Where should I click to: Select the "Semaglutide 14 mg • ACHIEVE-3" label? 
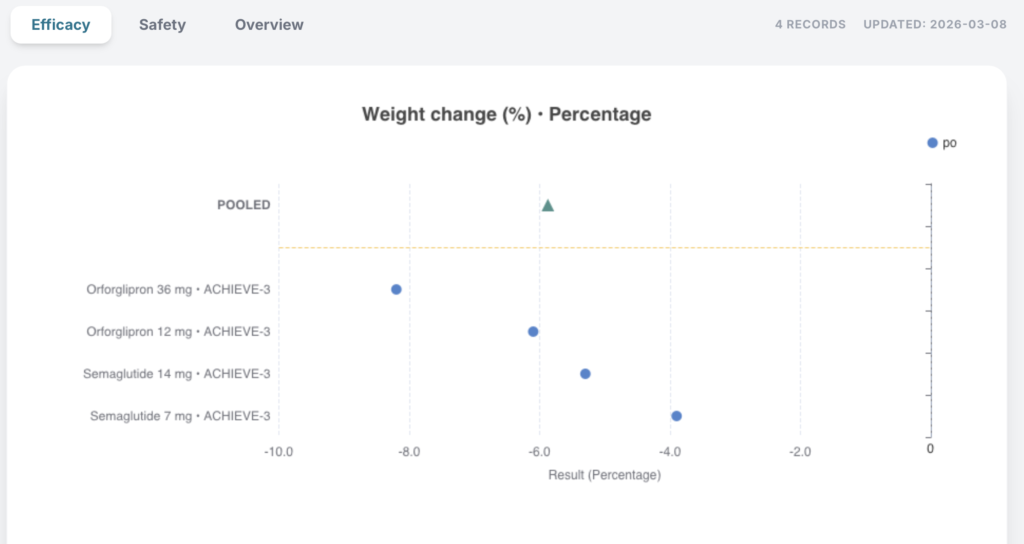(x=177, y=374)
